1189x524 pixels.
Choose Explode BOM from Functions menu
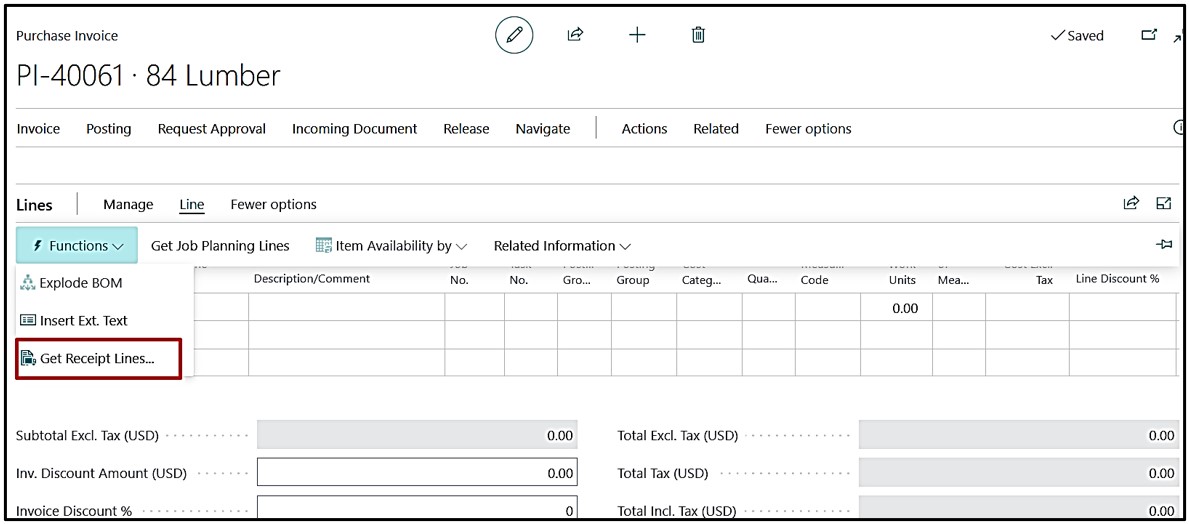click(x=80, y=283)
